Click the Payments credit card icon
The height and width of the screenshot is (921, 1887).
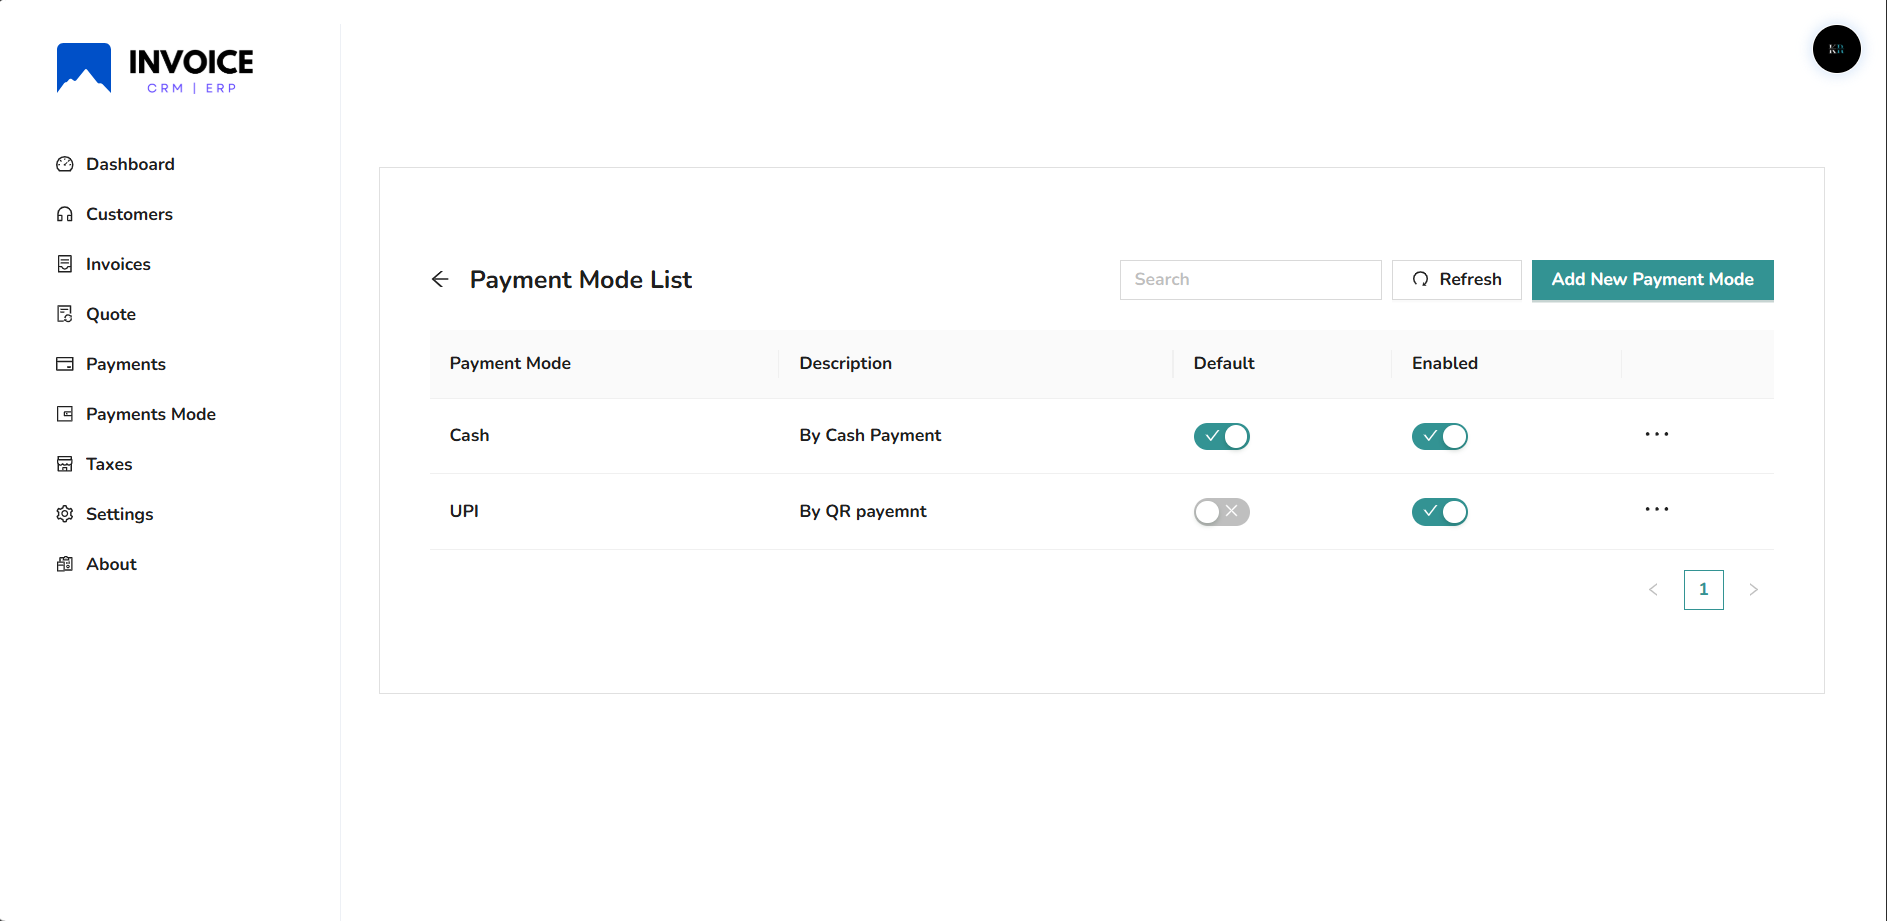tap(65, 364)
